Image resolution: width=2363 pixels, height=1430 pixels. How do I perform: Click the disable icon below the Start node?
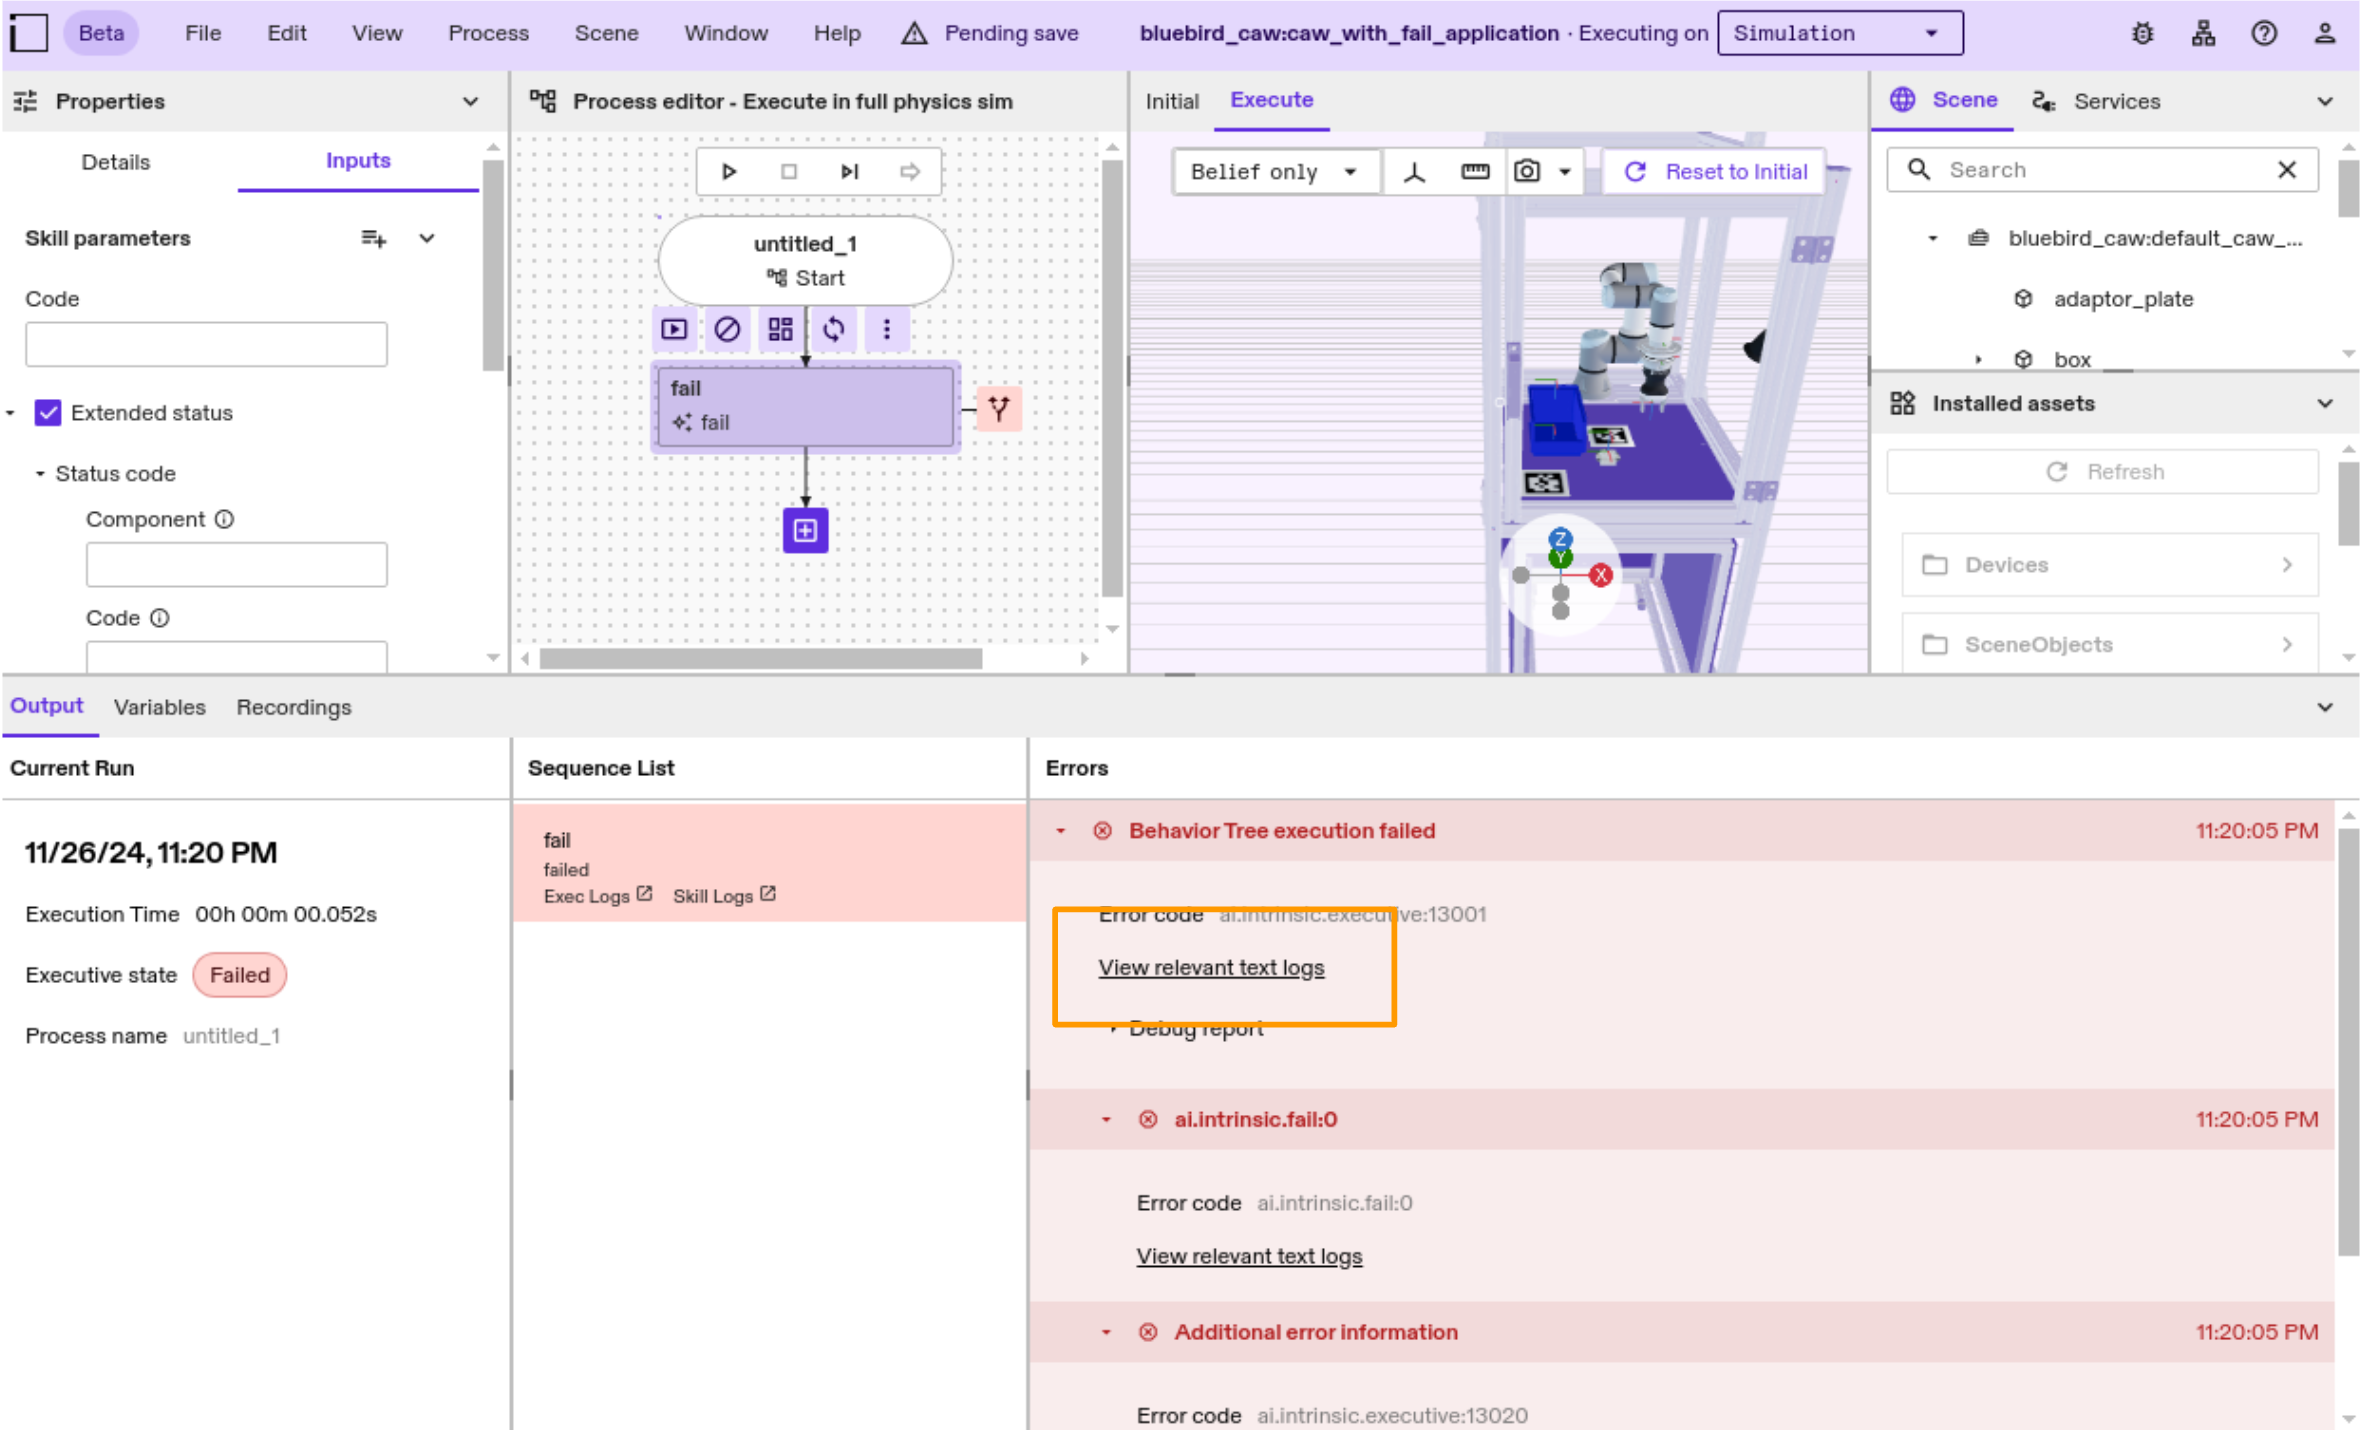pyautogui.click(x=727, y=329)
